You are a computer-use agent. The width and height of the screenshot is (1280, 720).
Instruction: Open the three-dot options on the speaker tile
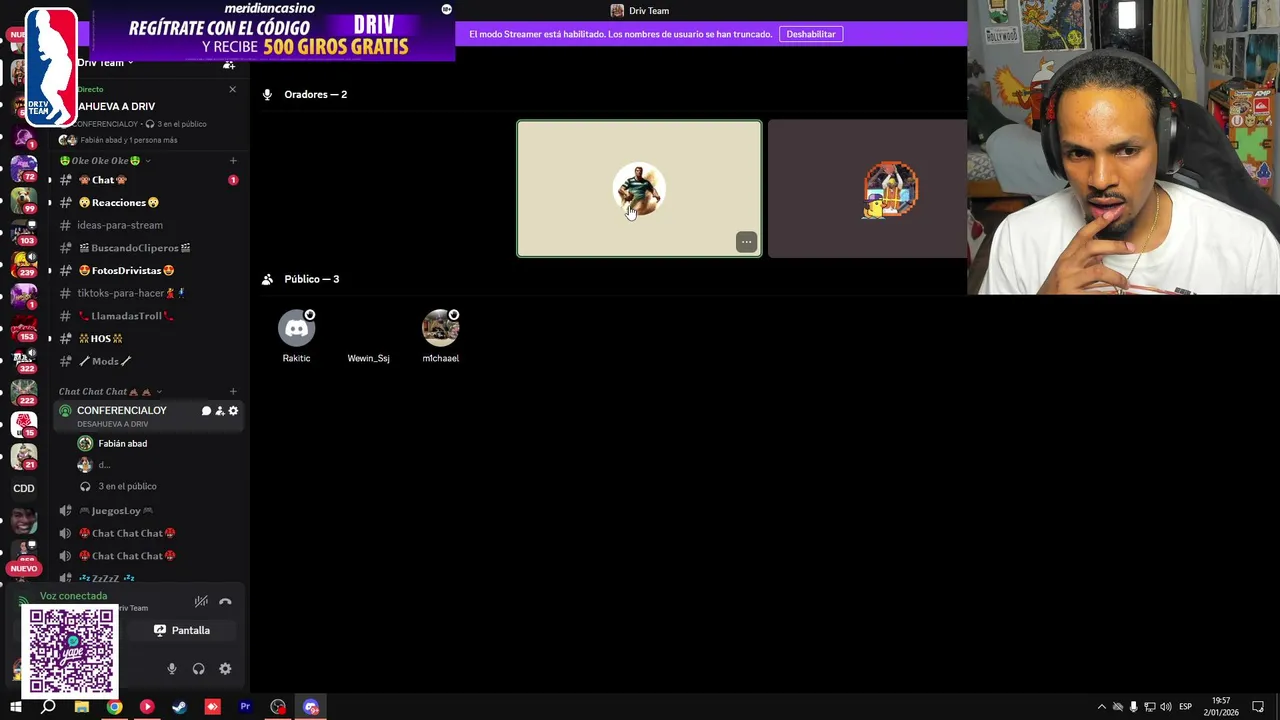point(746,242)
